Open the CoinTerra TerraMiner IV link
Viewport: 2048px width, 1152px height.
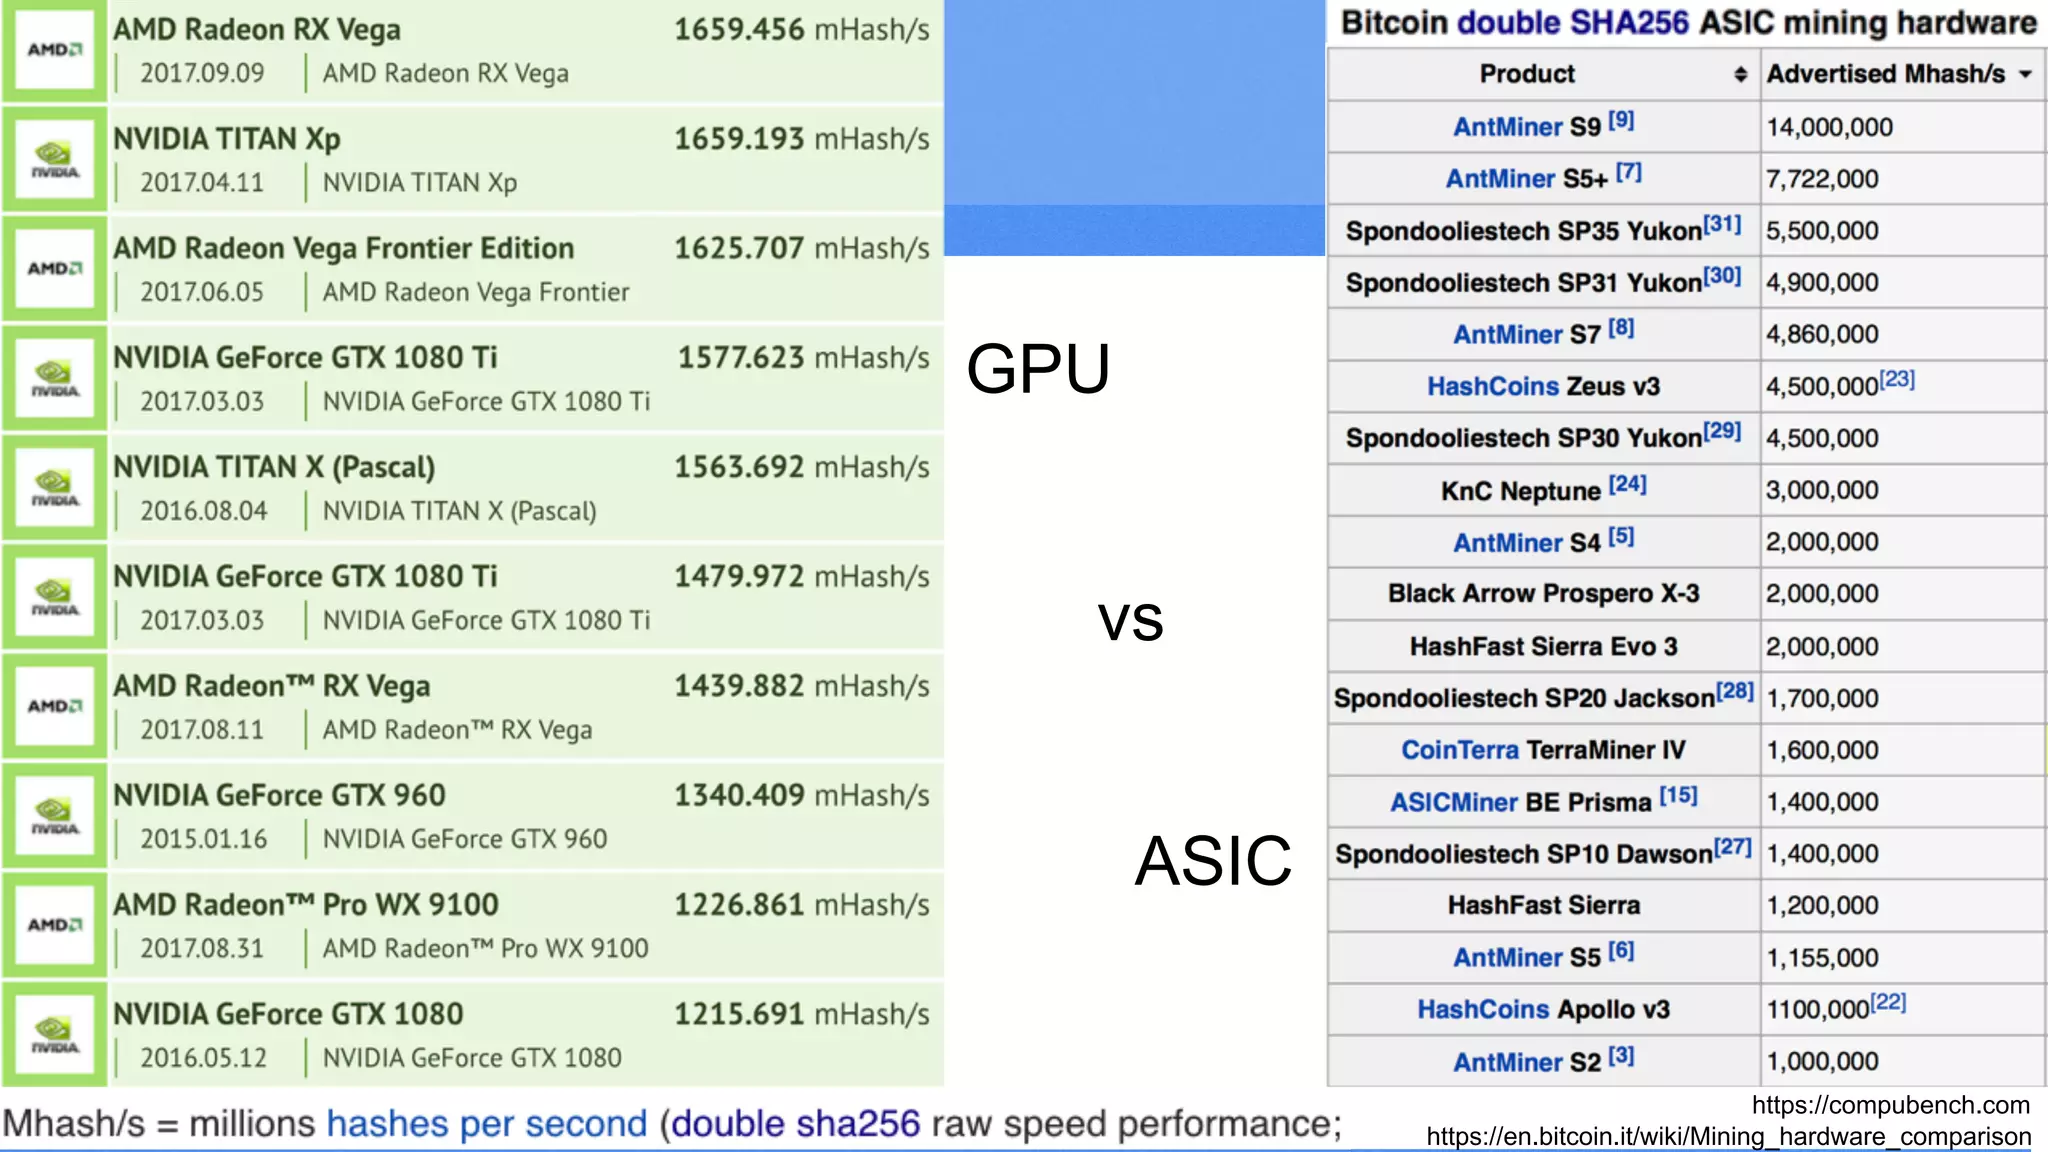coord(1459,750)
